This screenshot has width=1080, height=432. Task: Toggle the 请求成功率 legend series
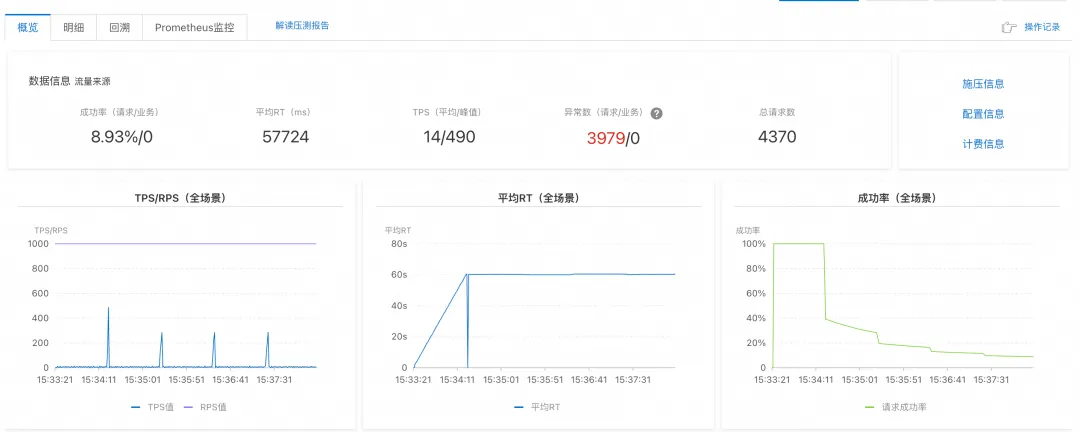pyautogui.click(x=902, y=407)
